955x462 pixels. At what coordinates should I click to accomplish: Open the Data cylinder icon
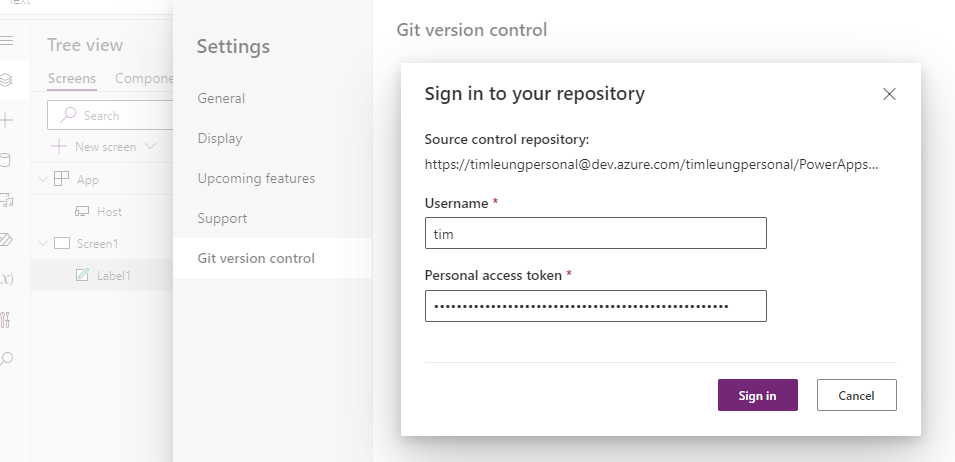click(x=5, y=160)
